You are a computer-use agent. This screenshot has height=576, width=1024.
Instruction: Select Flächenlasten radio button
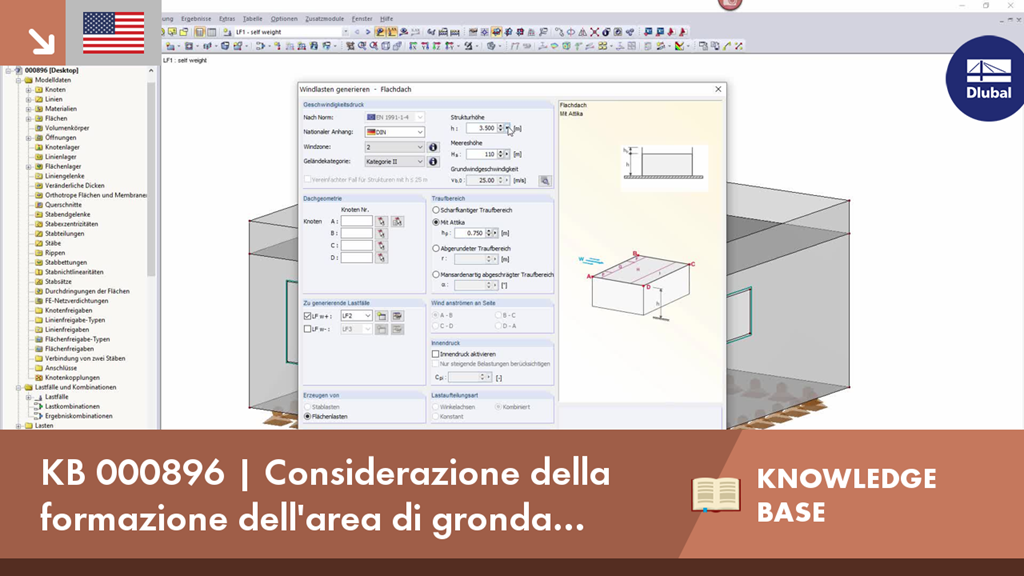click(x=308, y=417)
